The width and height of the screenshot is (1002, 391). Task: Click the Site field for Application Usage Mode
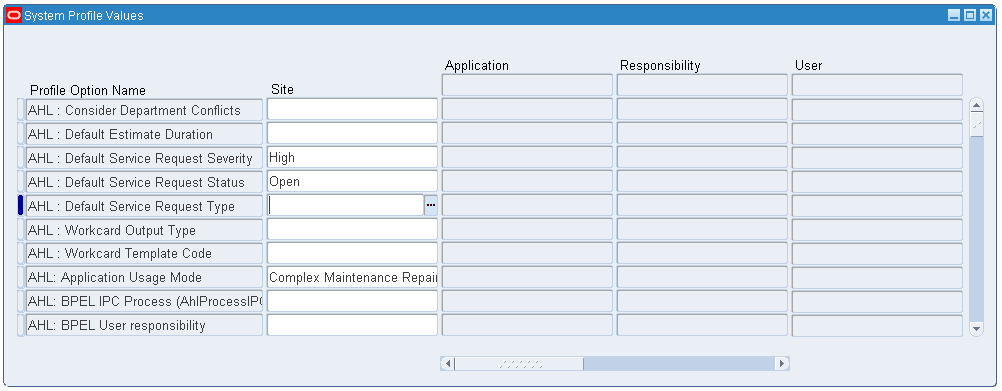pos(352,277)
